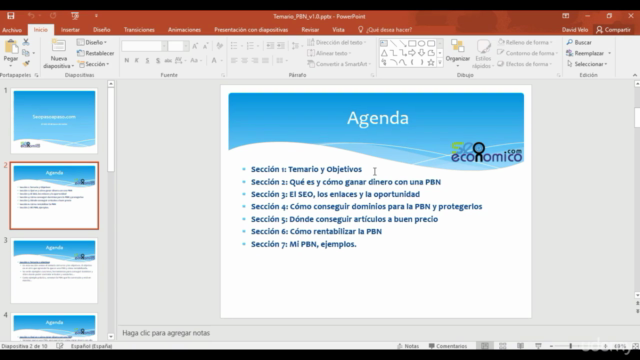Select the text box shape in gallery

click(x=384, y=43)
